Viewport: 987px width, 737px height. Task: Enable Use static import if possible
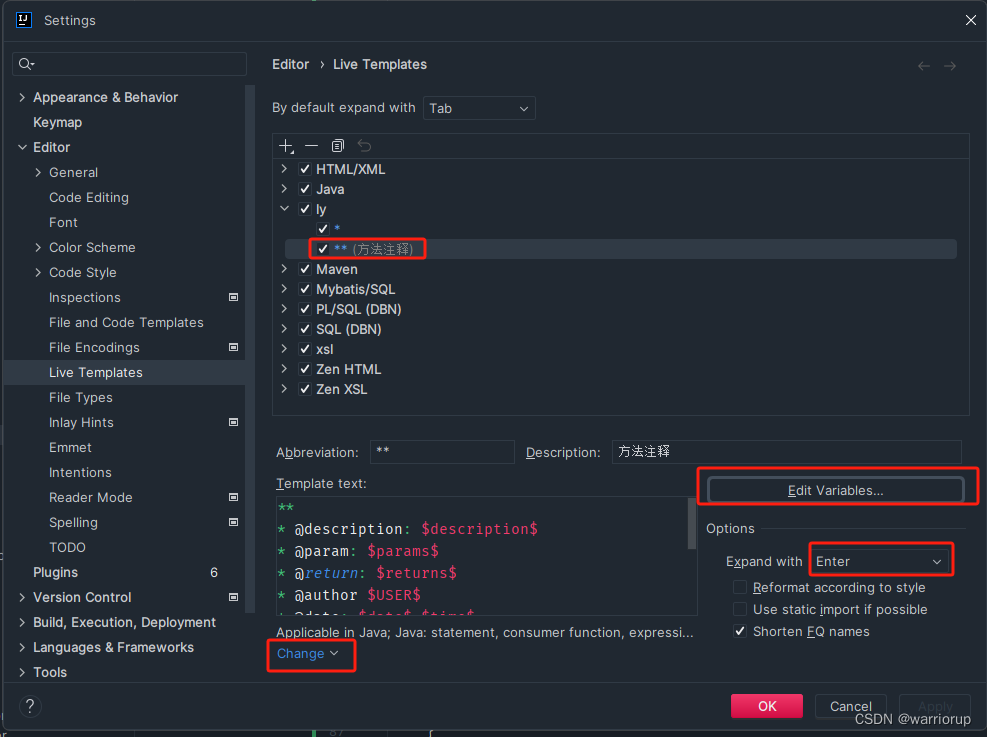coord(740,609)
